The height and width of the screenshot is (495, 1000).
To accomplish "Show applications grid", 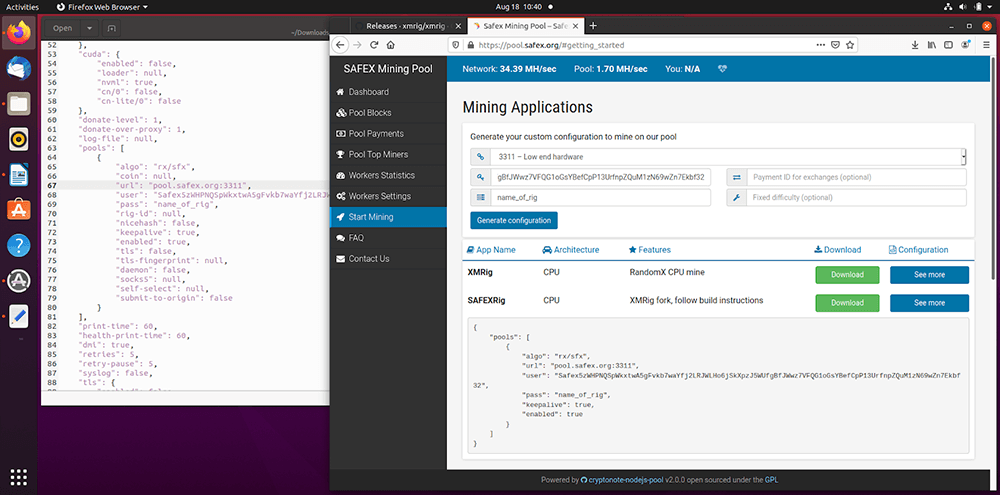I will point(18,477).
